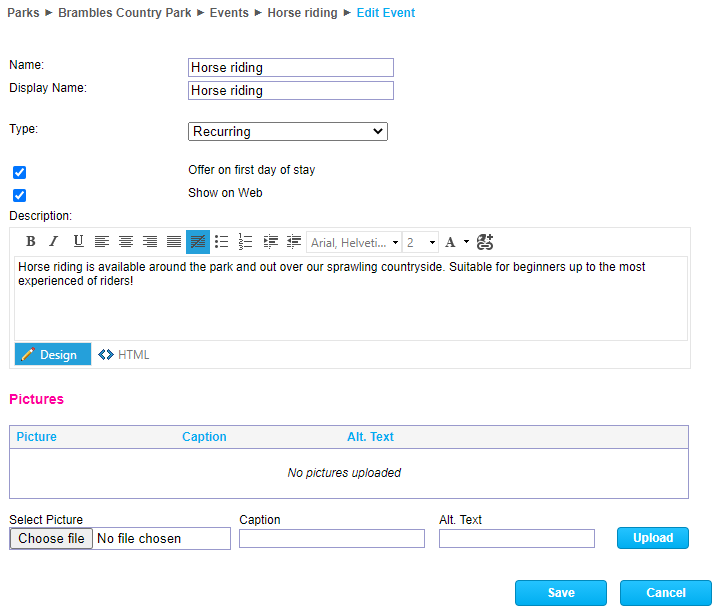Screen dimensions: 718x611
Task: Click the Caption input field
Action: tap(331, 539)
